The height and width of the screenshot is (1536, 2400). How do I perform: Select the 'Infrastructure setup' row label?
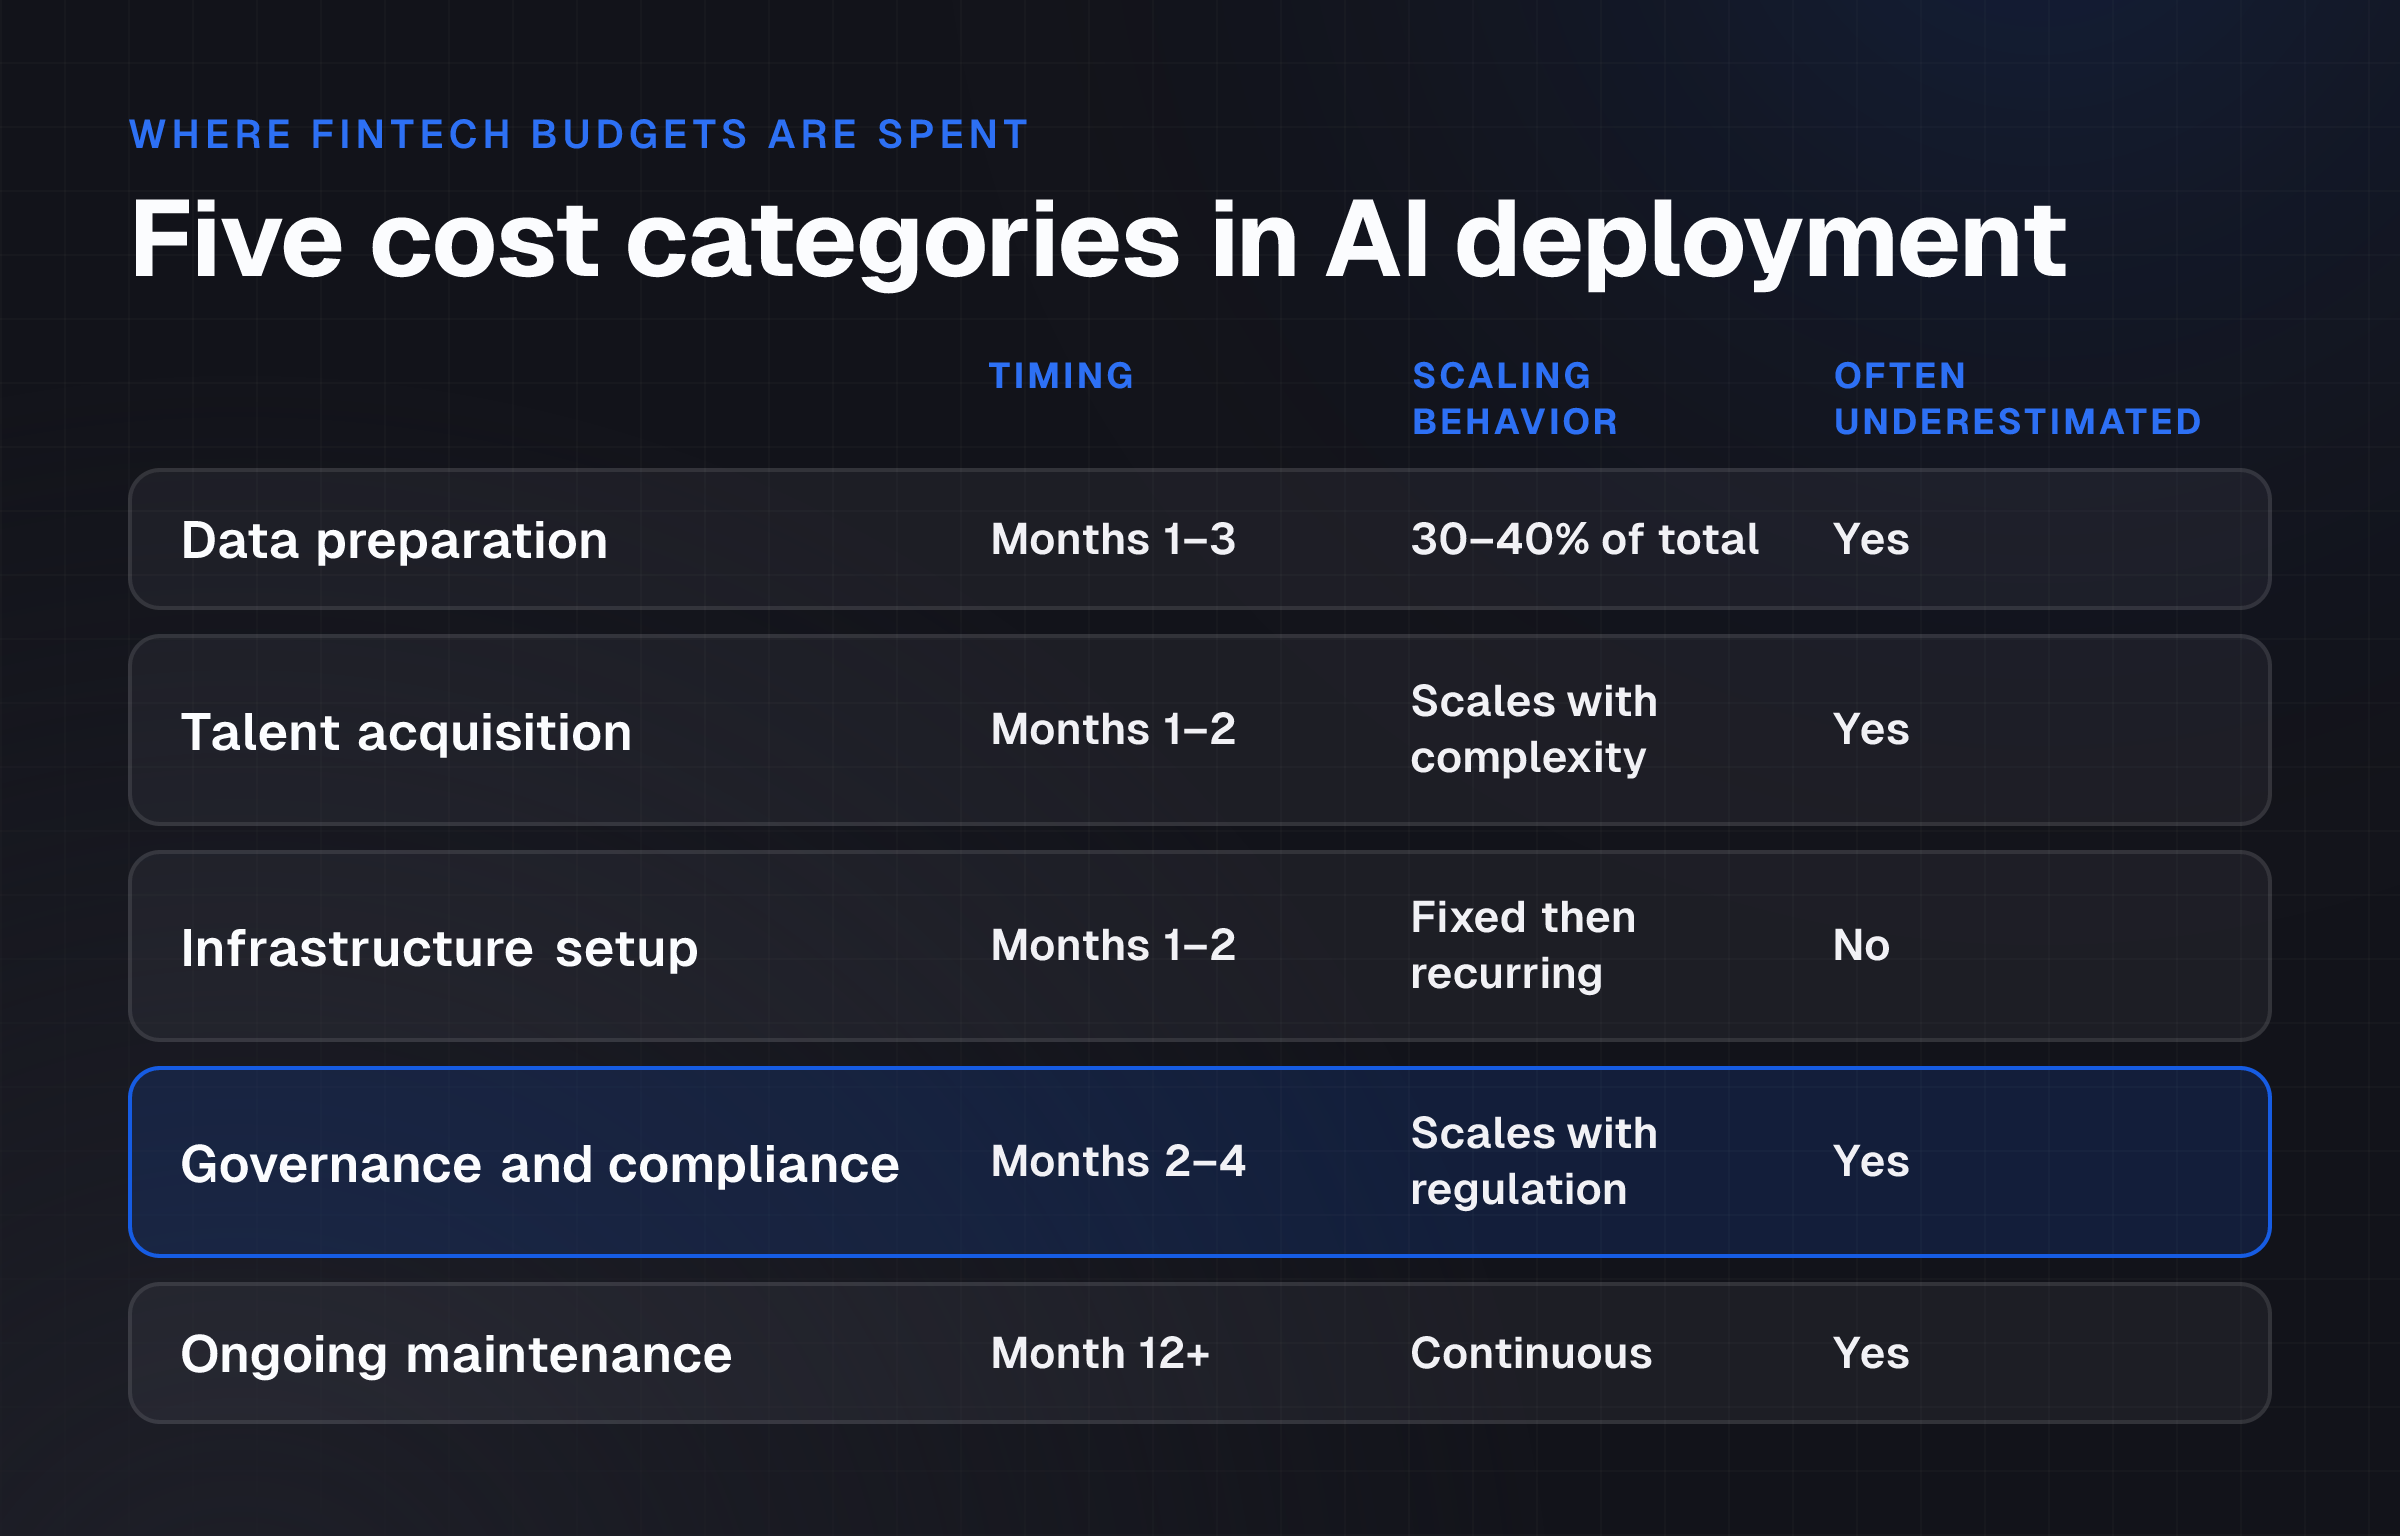pyautogui.click(x=439, y=948)
